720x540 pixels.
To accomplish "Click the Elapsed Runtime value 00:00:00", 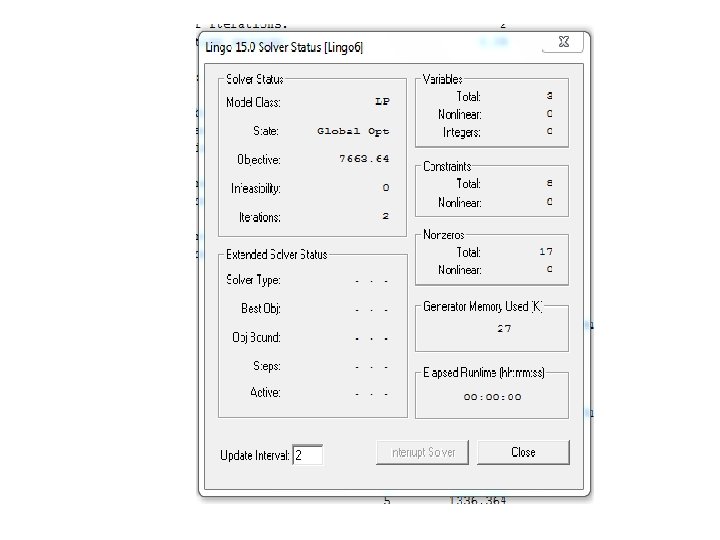I will 492,397.
